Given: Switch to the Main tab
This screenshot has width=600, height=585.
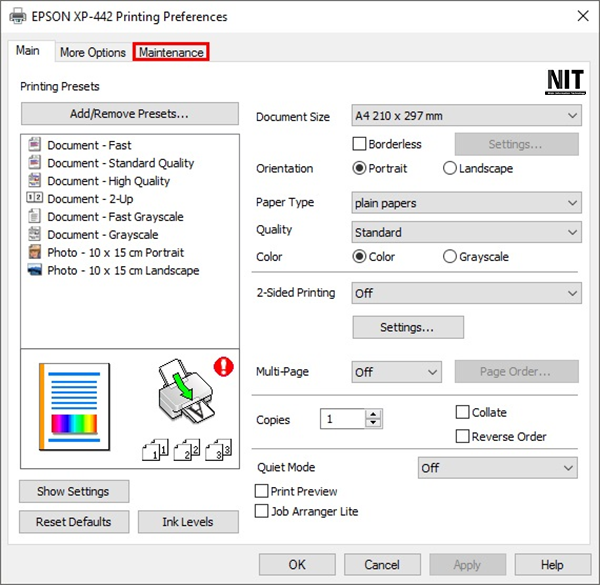Looking at the screenshot, I should click(x=28, y=51).
